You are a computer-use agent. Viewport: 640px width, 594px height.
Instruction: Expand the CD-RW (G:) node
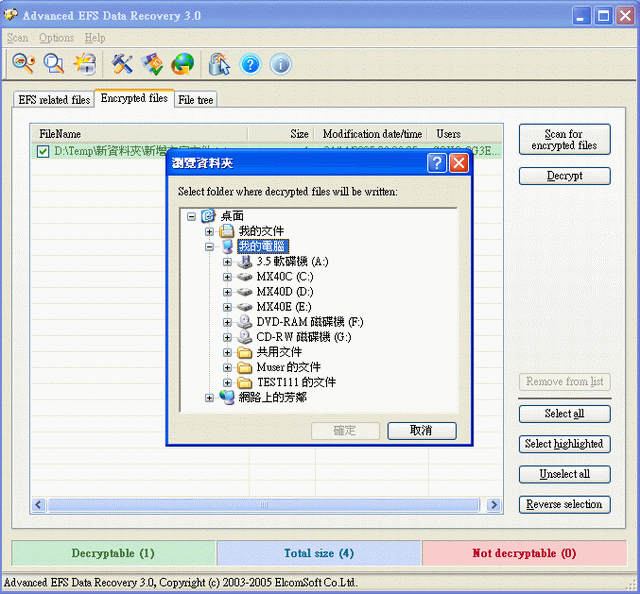[x=227, y=337]
